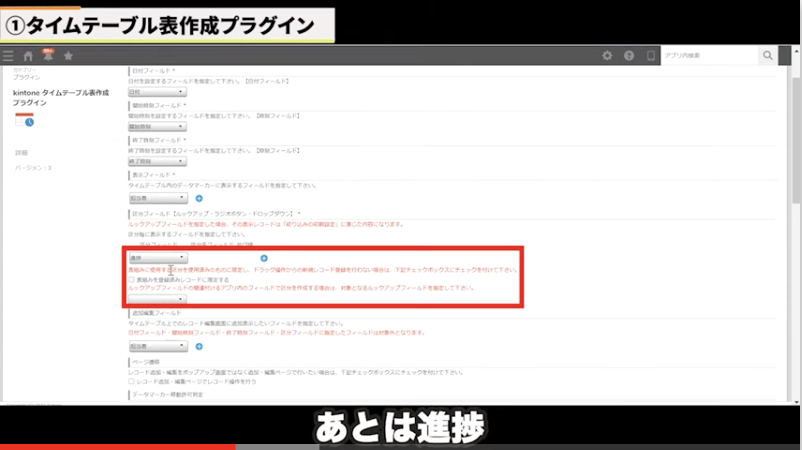Click the mobile view icon
The image size is (802, 450).
[650, 56]
